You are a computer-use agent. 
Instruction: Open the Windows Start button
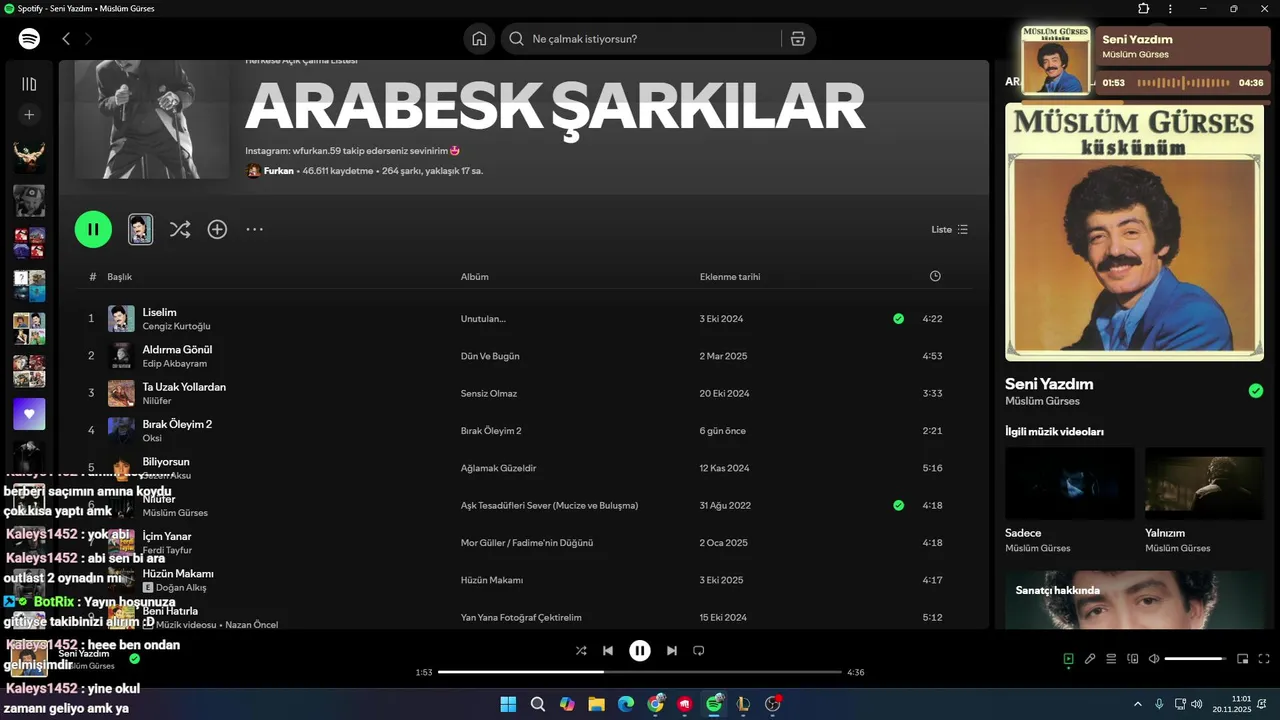(508, 704)
